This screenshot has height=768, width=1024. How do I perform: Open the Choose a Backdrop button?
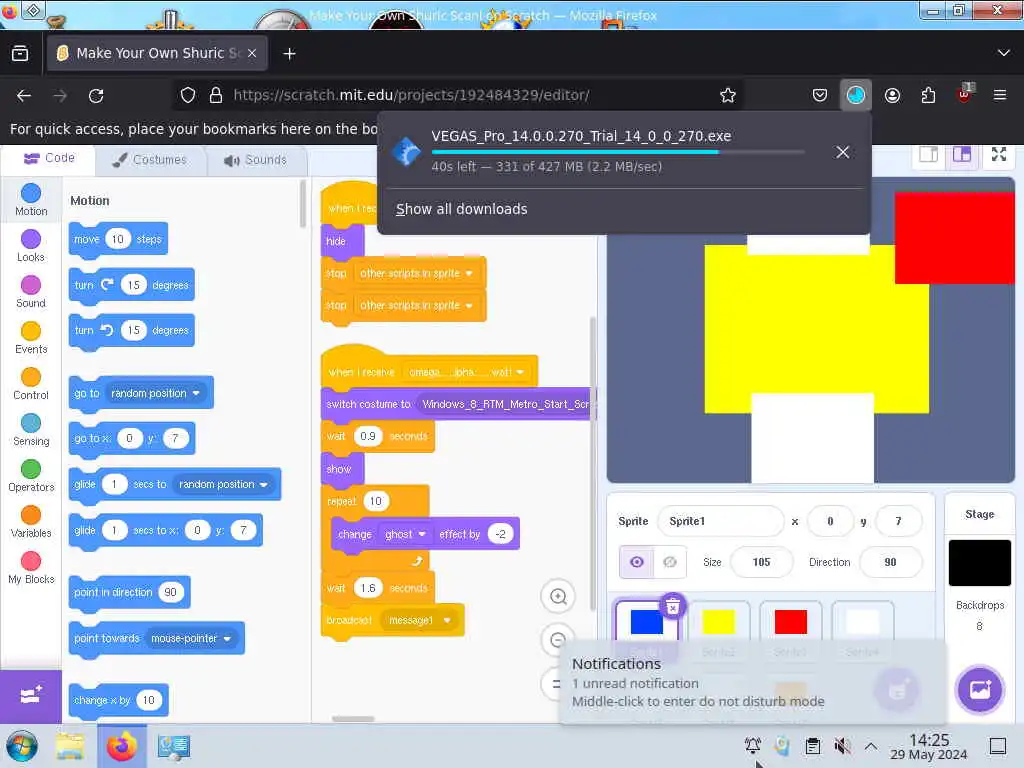tap(980, 690)
